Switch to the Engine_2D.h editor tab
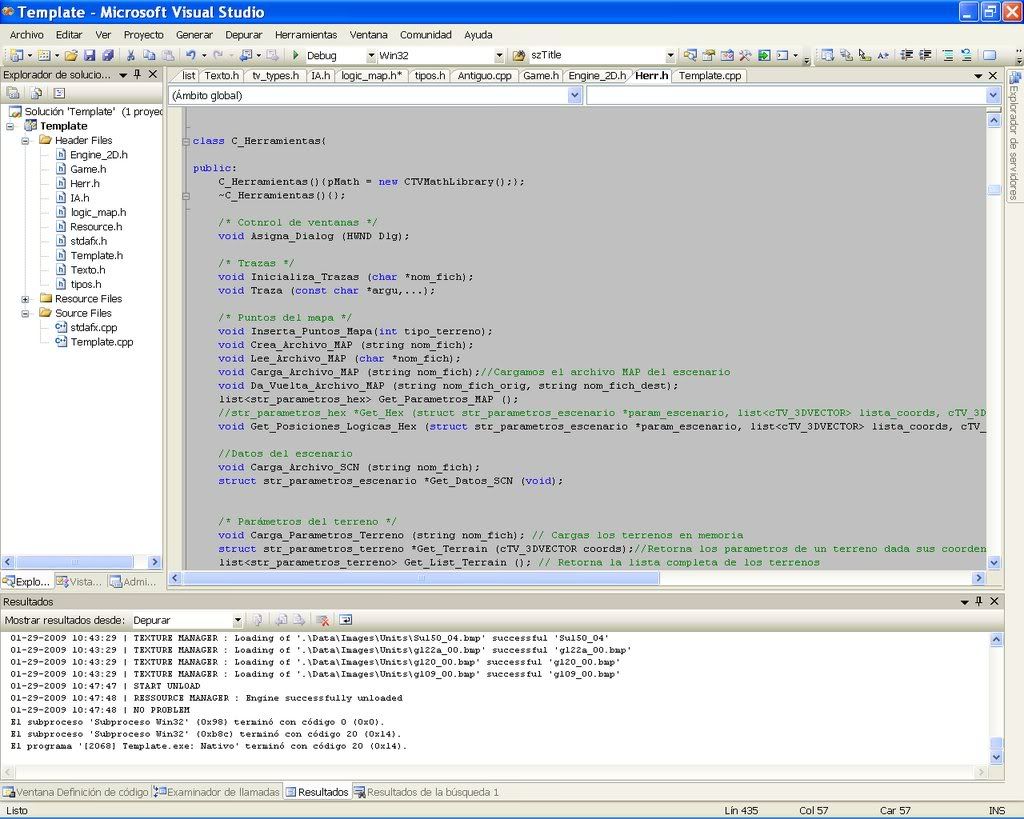This screenshot has height=819, width=1024. coord(597,76)
